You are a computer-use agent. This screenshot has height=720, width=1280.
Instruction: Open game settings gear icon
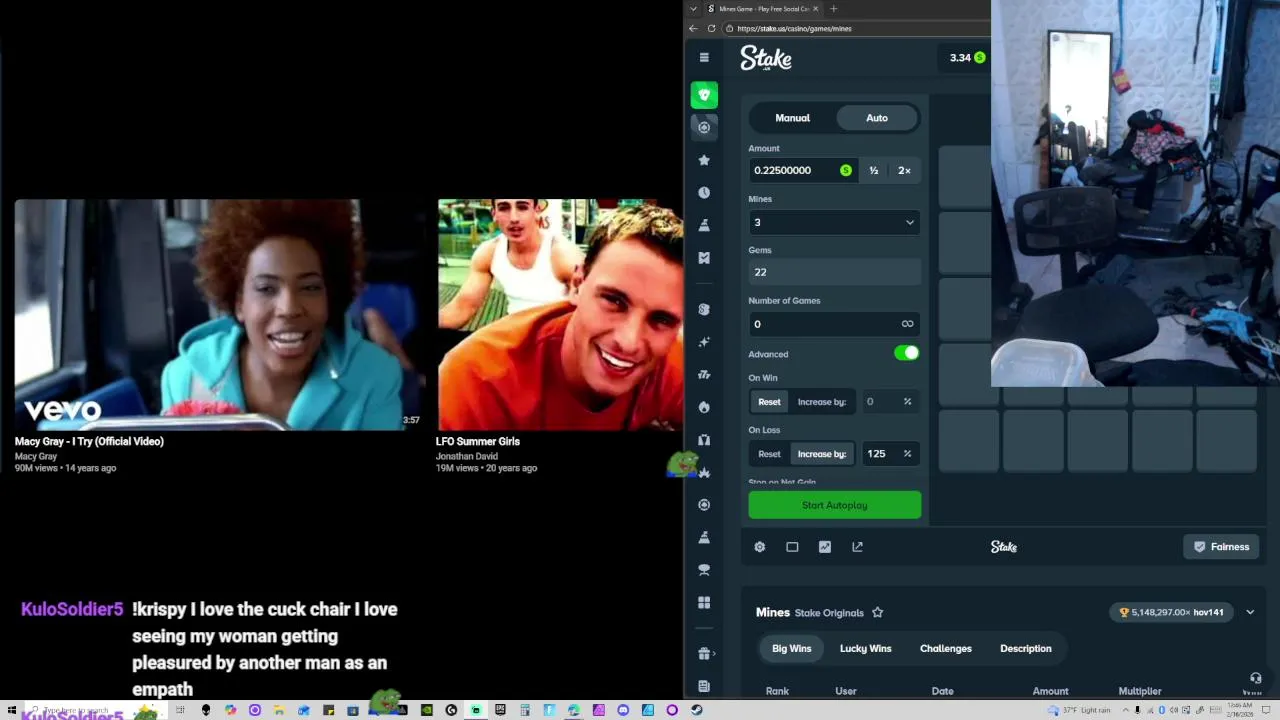[x=760, y=547]
